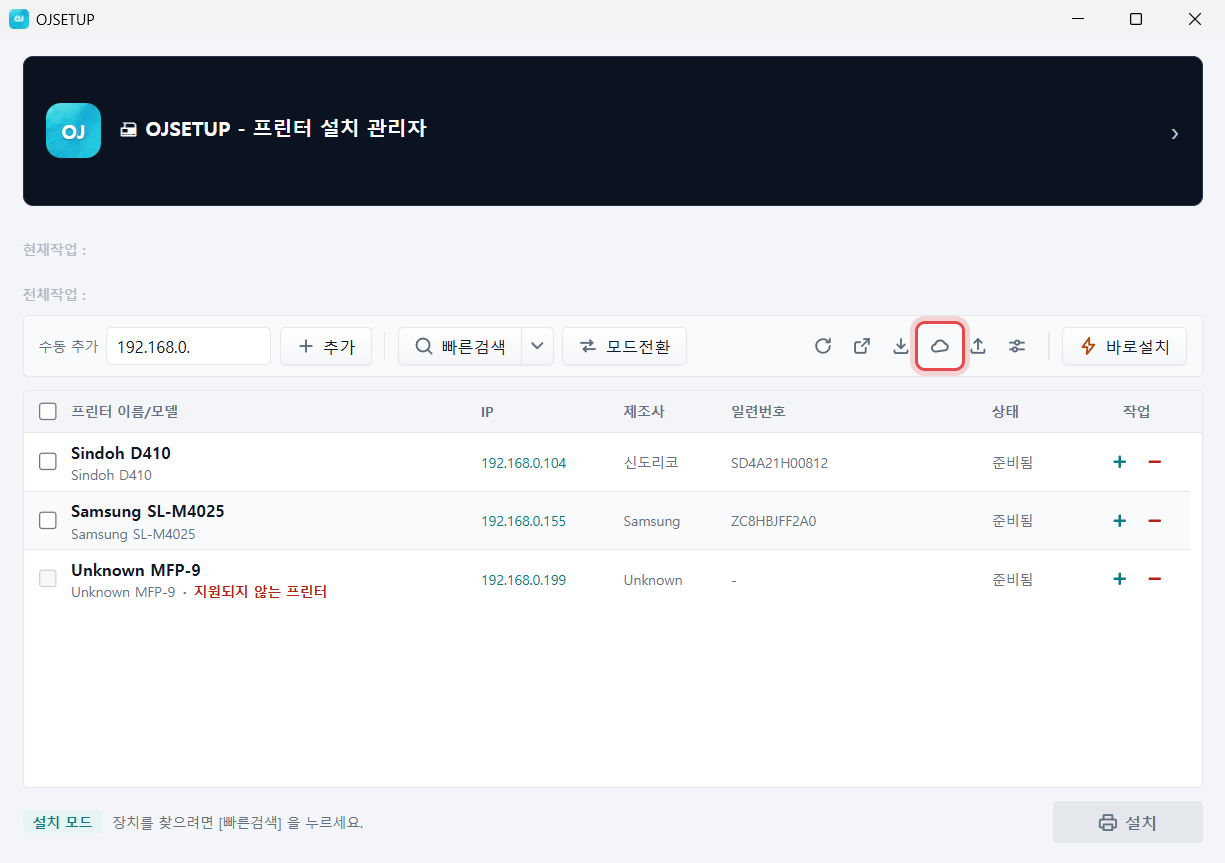Toggle the select-all header checkbox
Viewport: 1225px width, 863px height.
(x=48, y=411)
